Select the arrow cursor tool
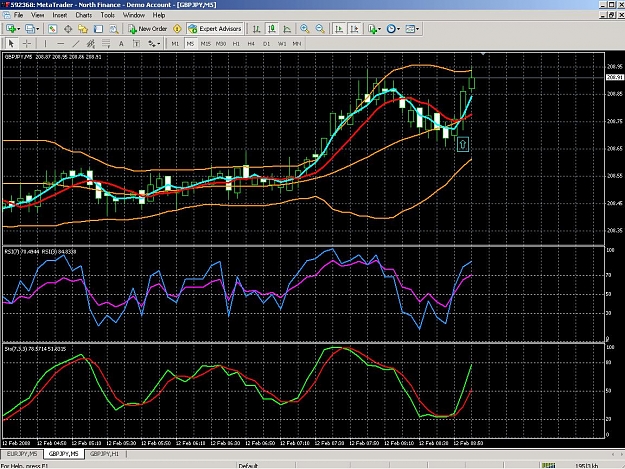 coord(11,43)
